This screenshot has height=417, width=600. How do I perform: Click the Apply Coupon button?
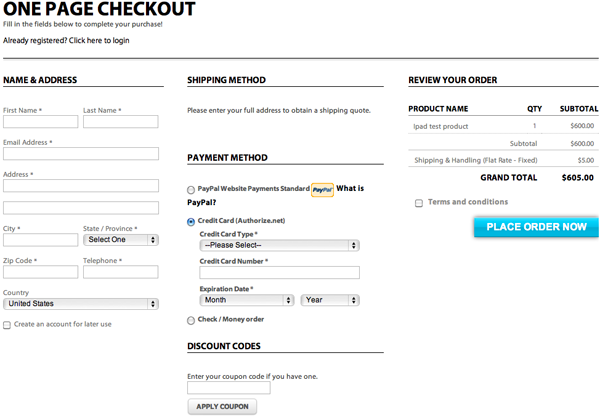[x=222, y=407]
